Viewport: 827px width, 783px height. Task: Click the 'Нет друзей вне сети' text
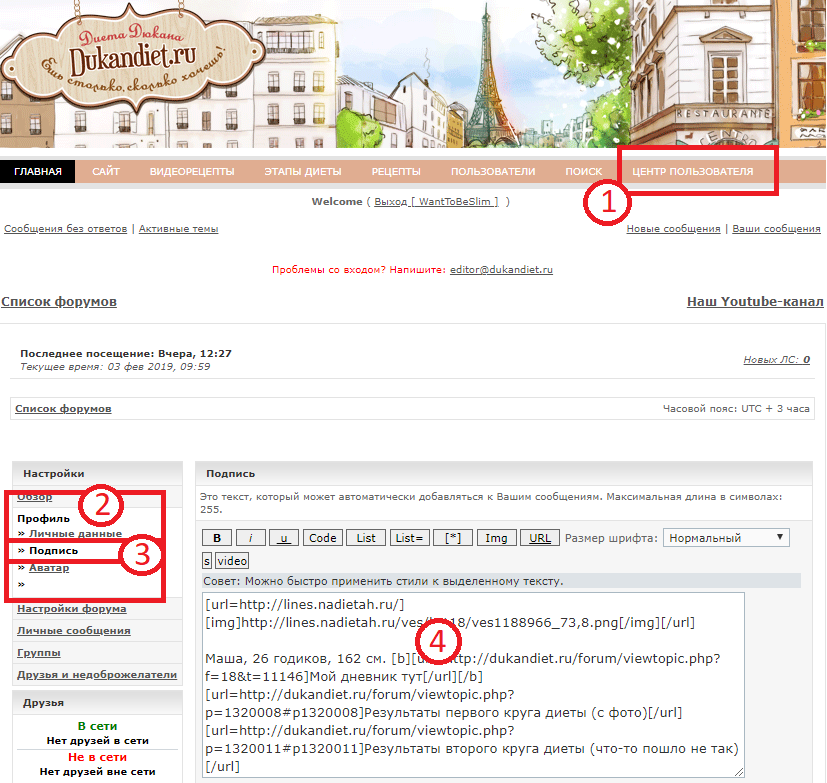98,772
